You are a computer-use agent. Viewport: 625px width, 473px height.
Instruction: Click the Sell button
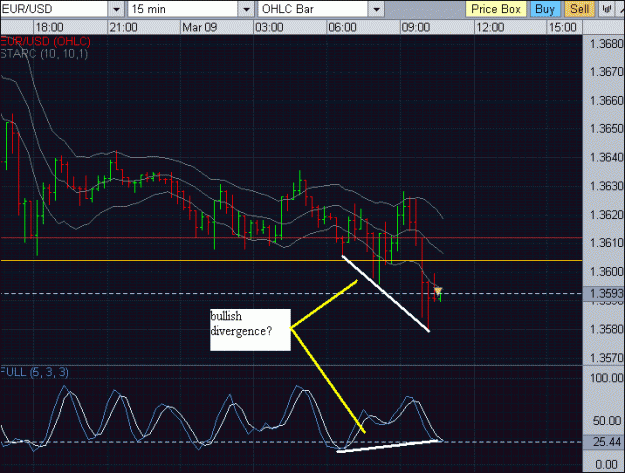580,9
